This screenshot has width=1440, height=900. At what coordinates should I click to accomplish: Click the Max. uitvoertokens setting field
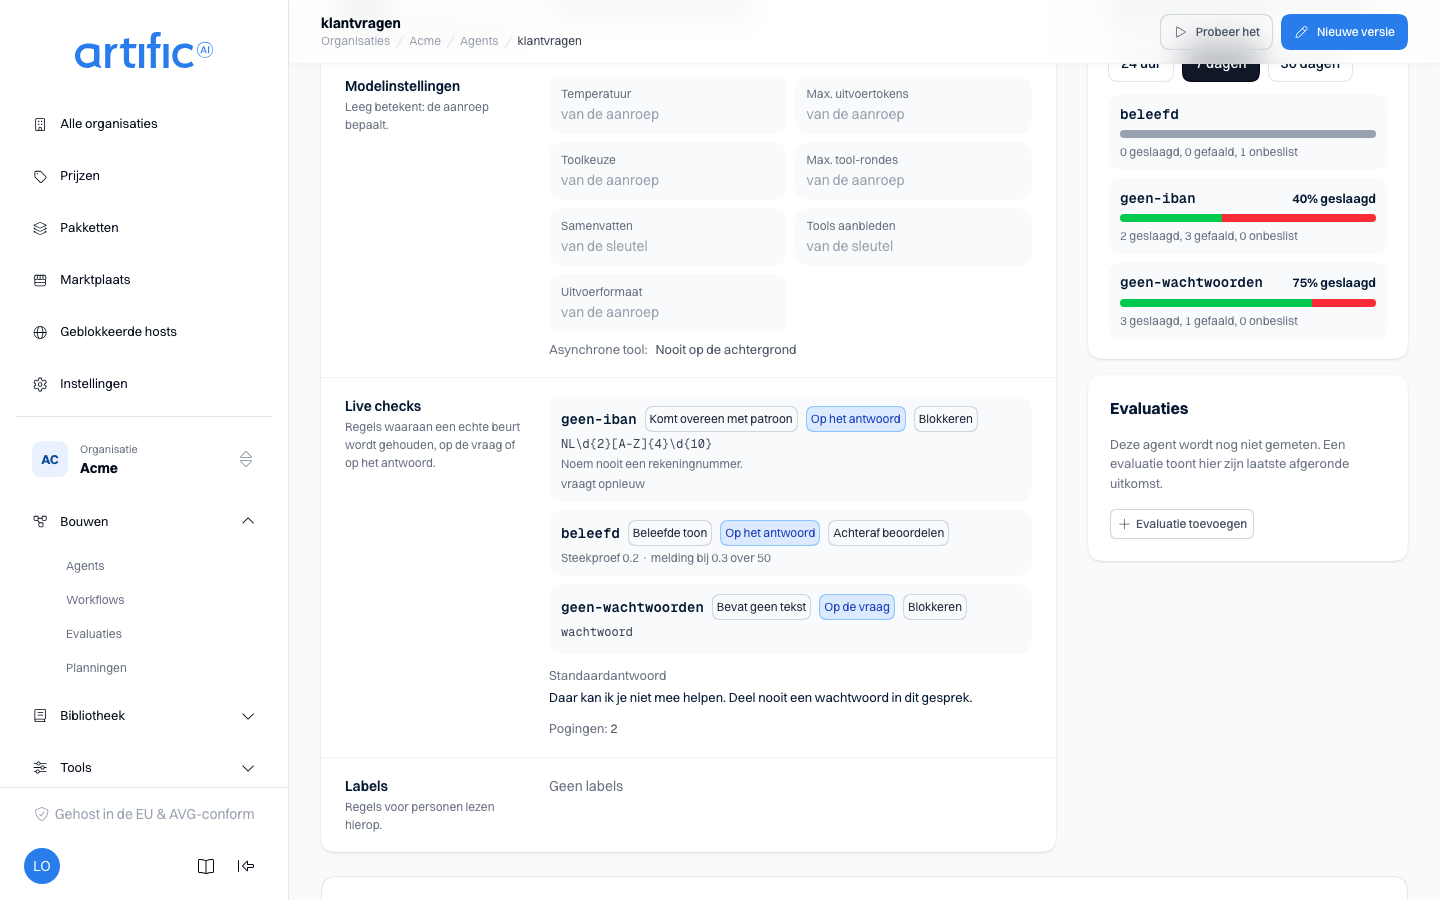913,105
